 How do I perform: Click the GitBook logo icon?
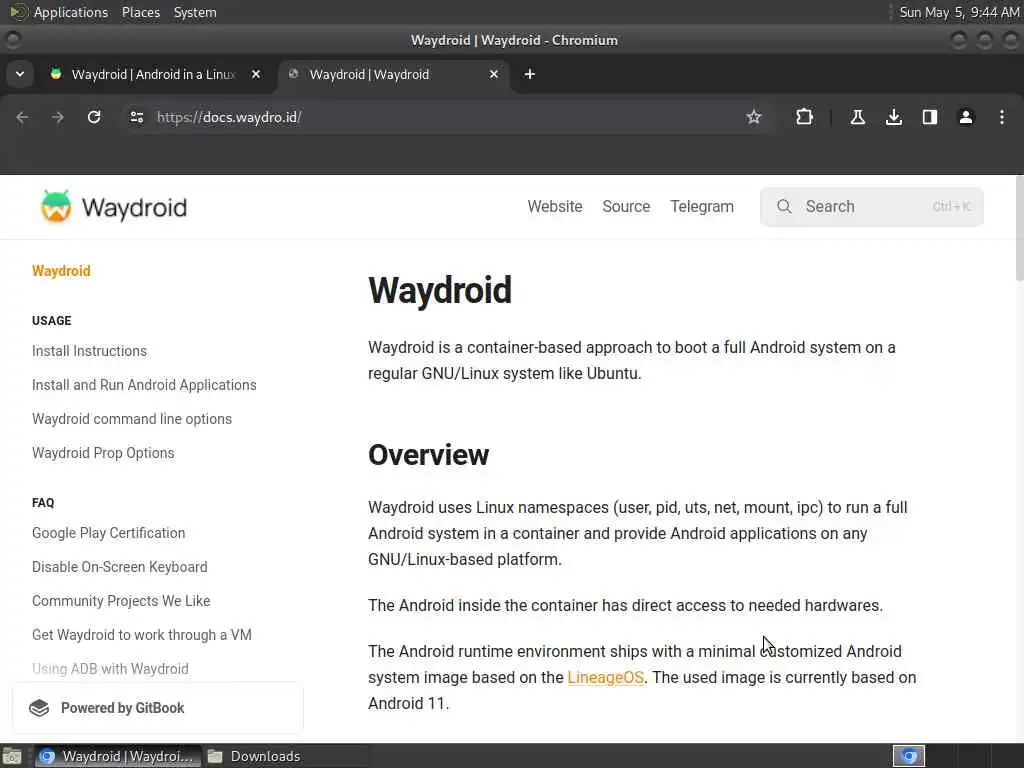[39, 708]
